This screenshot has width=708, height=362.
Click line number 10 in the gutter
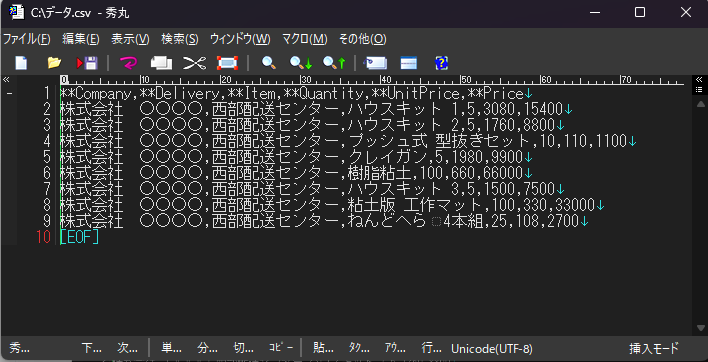[43, 237]
